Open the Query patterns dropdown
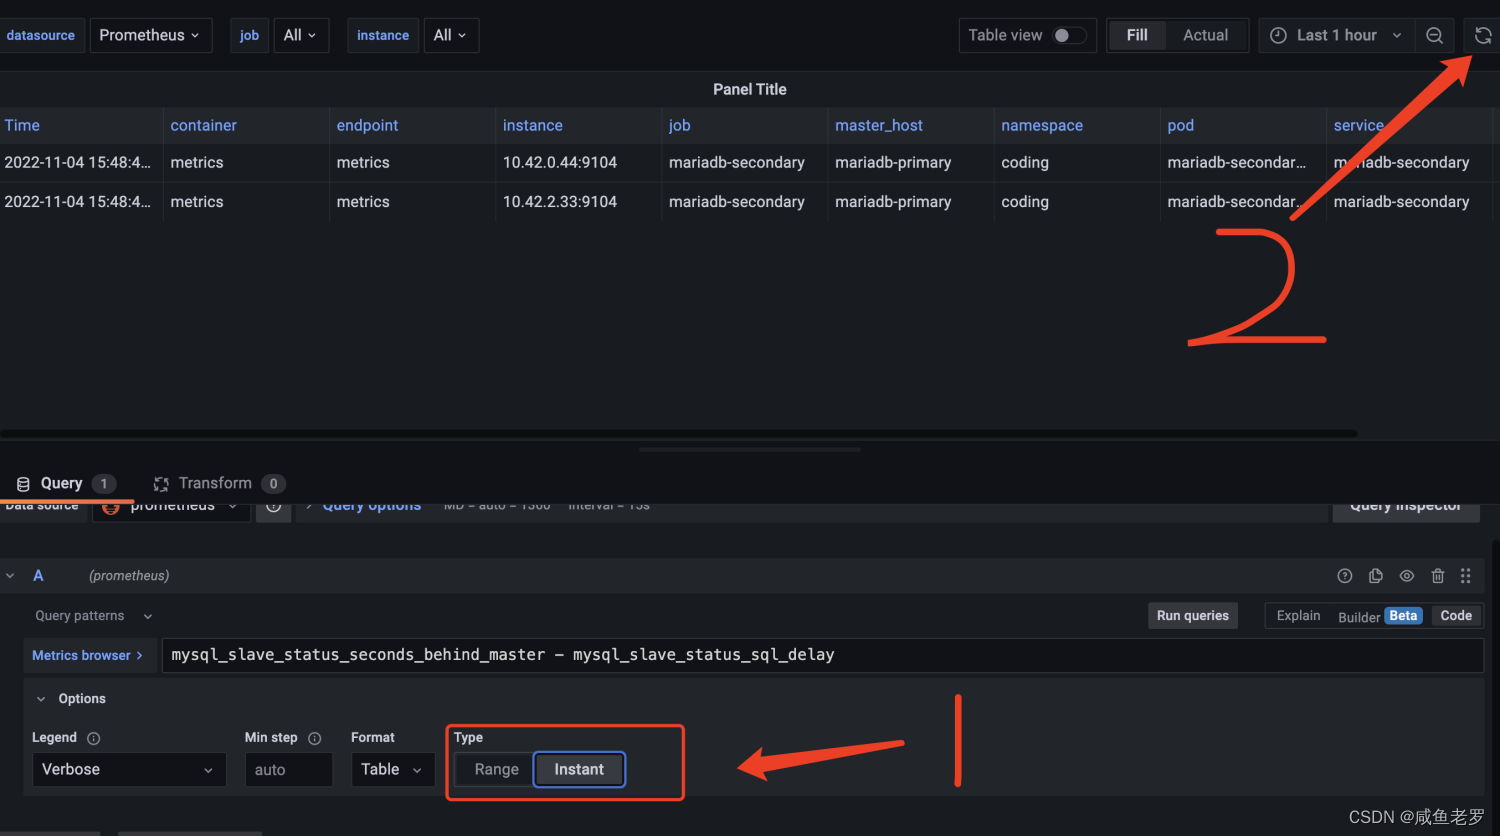 click(93, 616)
